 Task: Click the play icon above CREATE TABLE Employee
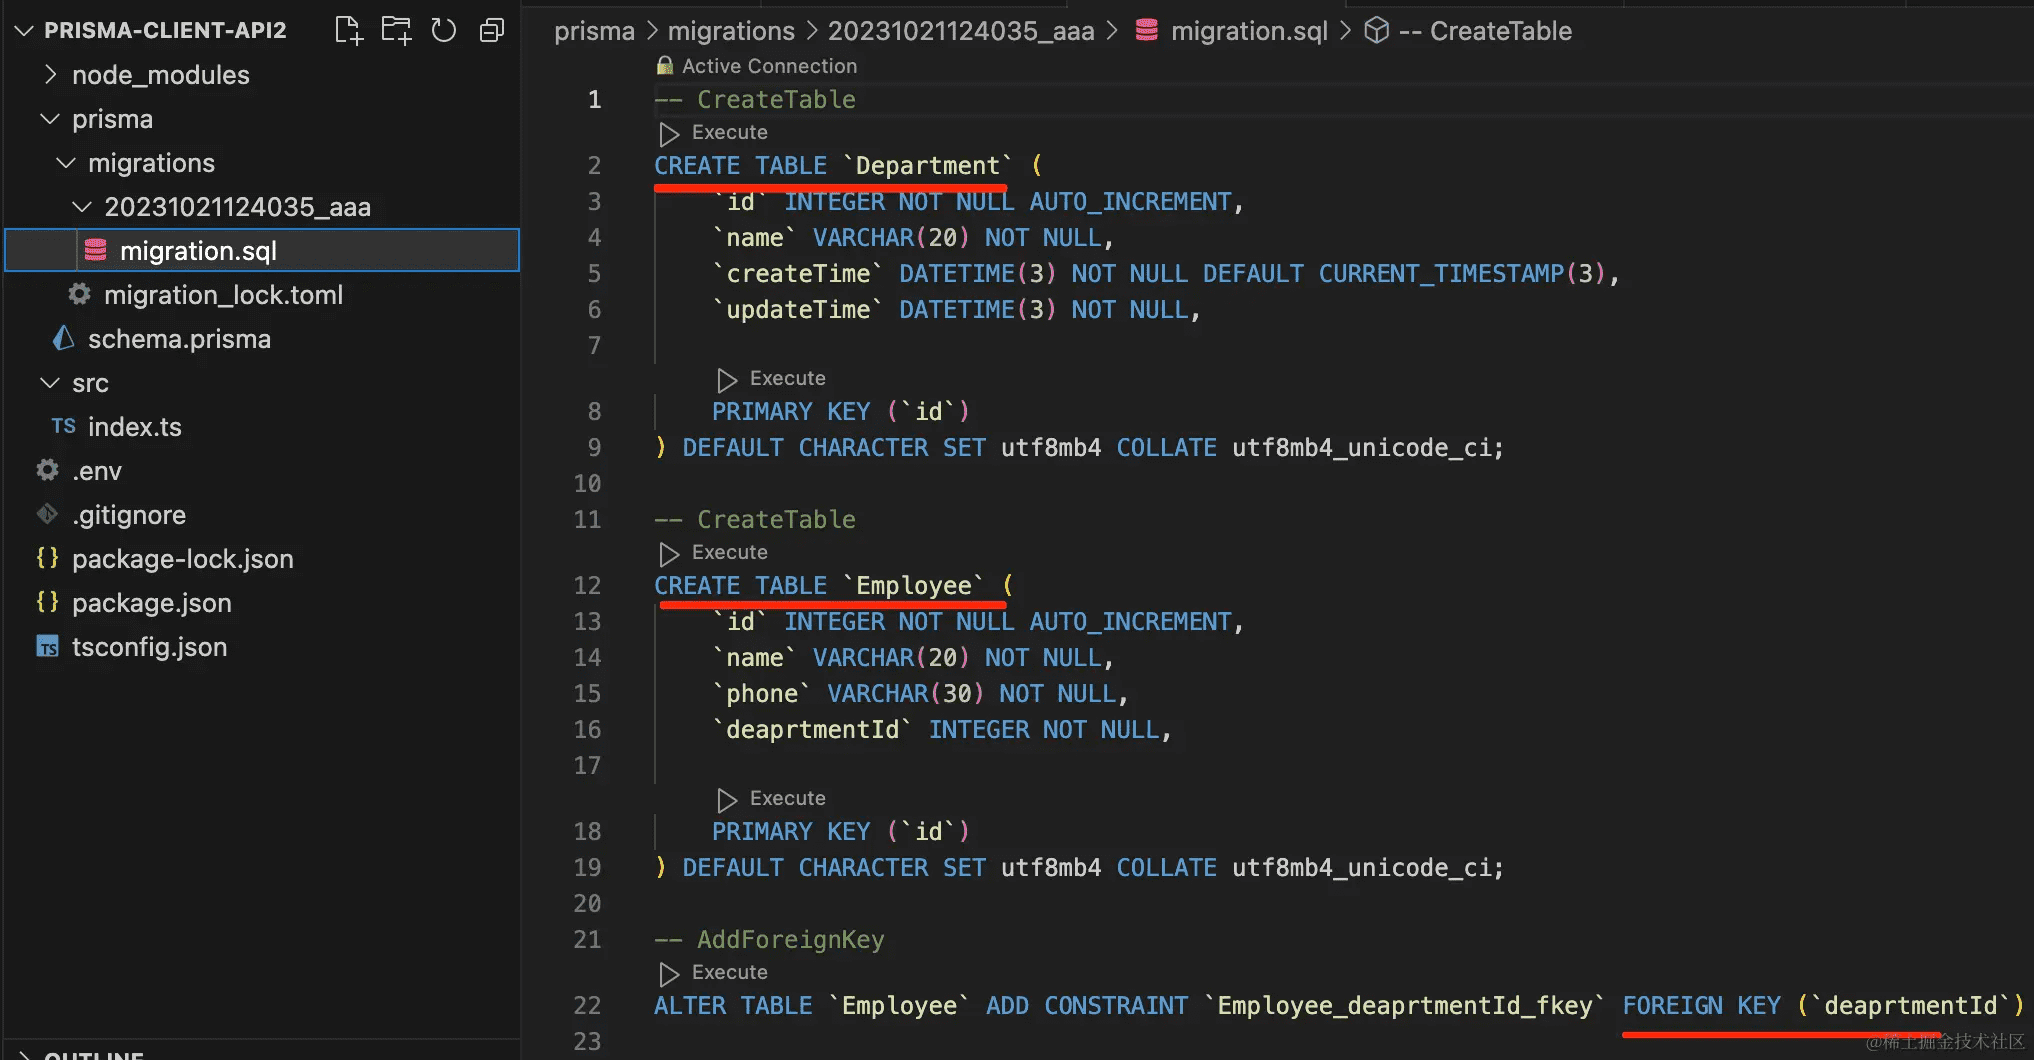pos(669,553)
